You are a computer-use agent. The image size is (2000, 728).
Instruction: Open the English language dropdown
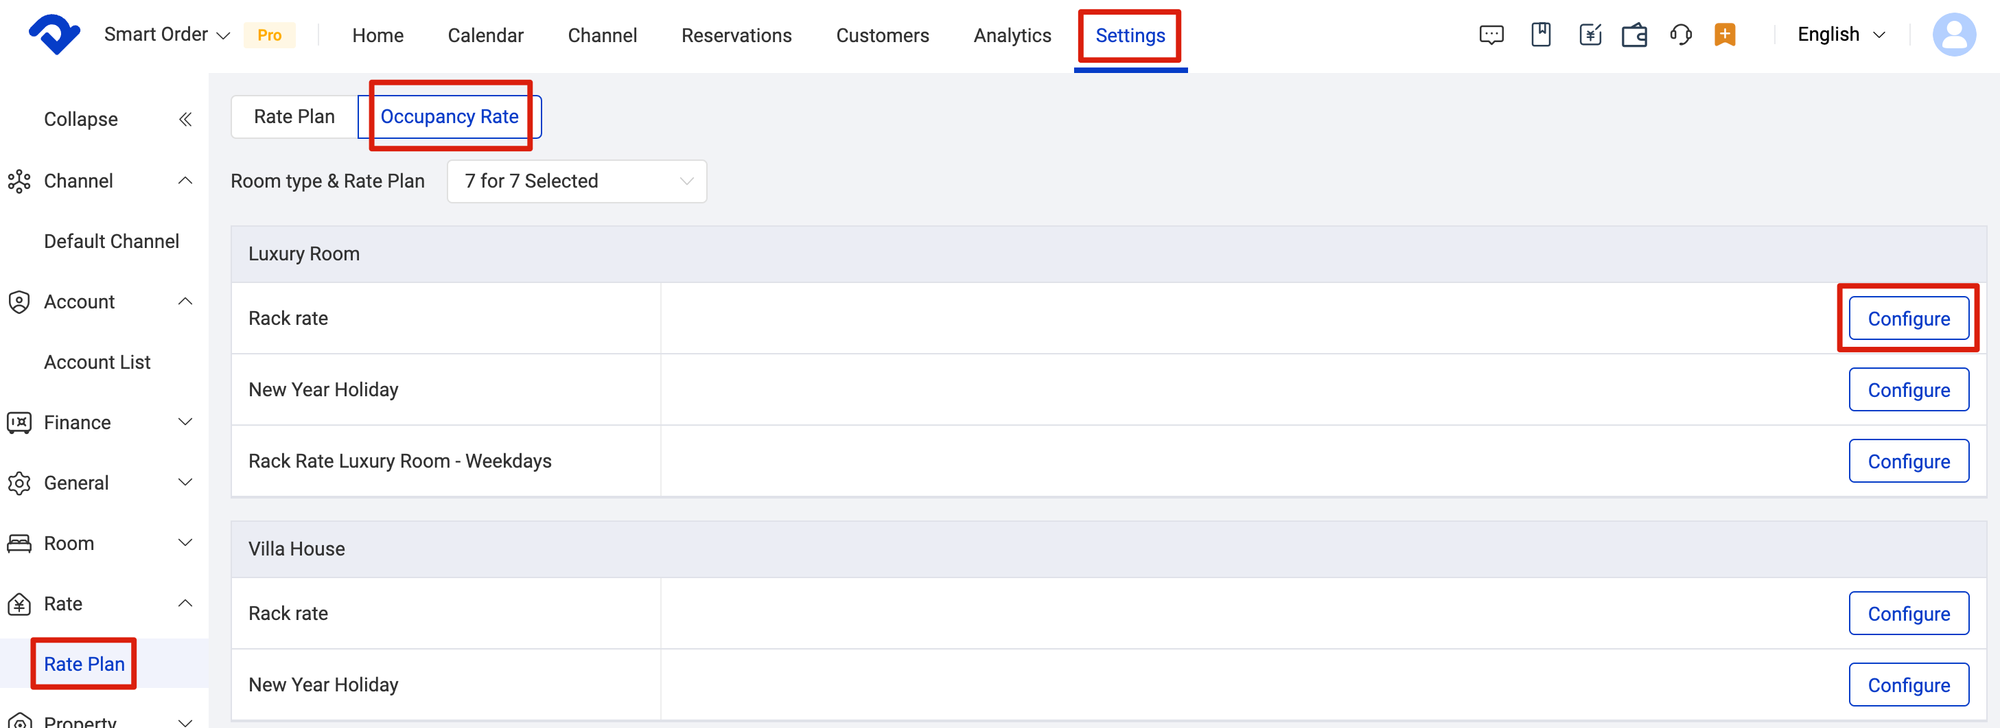click(x=1841, y=35)
